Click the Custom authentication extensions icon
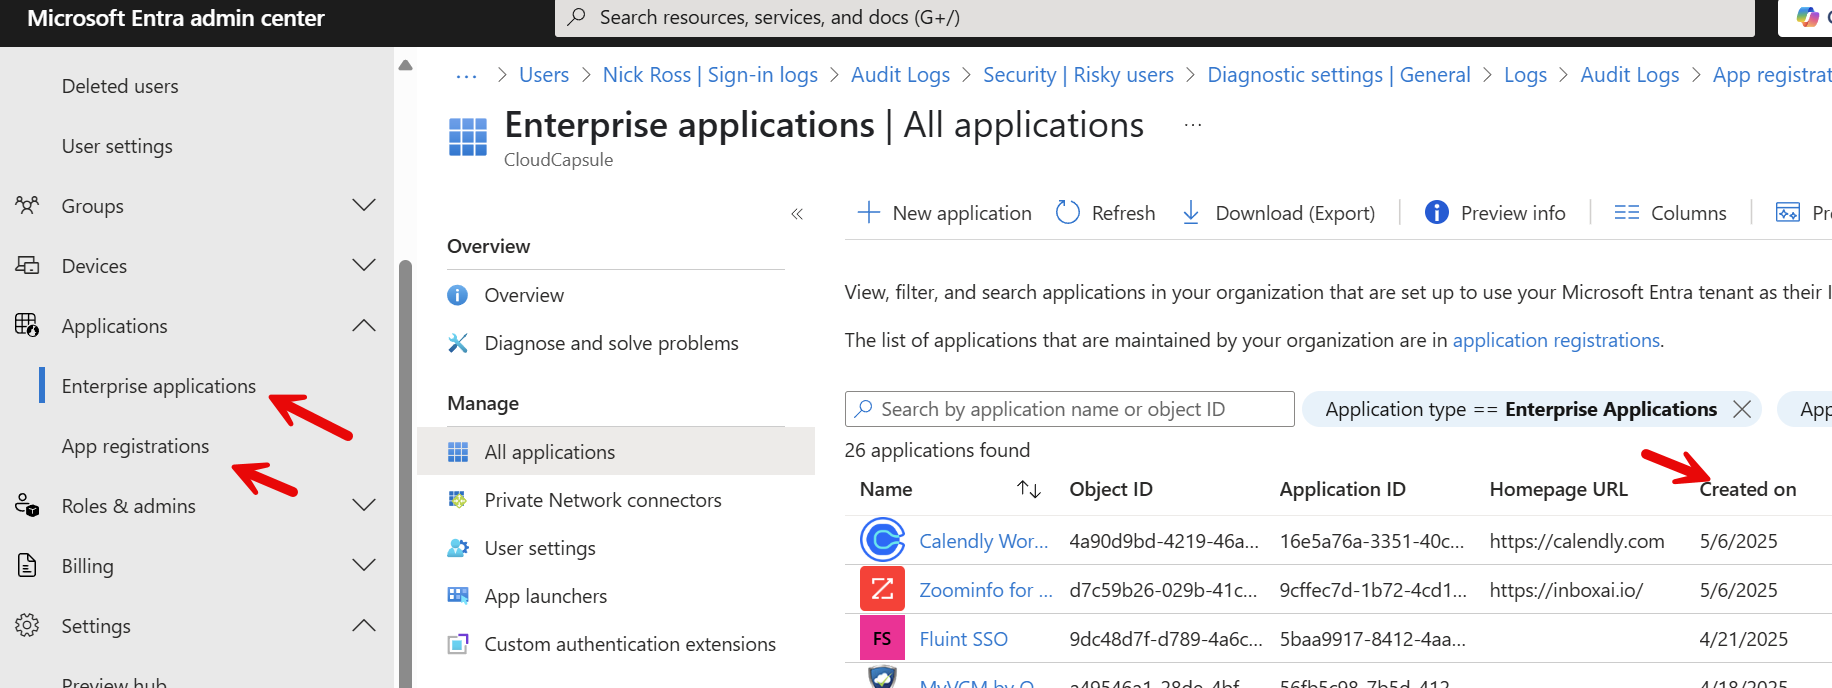Image resolution: width=1832 pixels, height=688 pixels. pyautogui.click(x=458, y=644)
